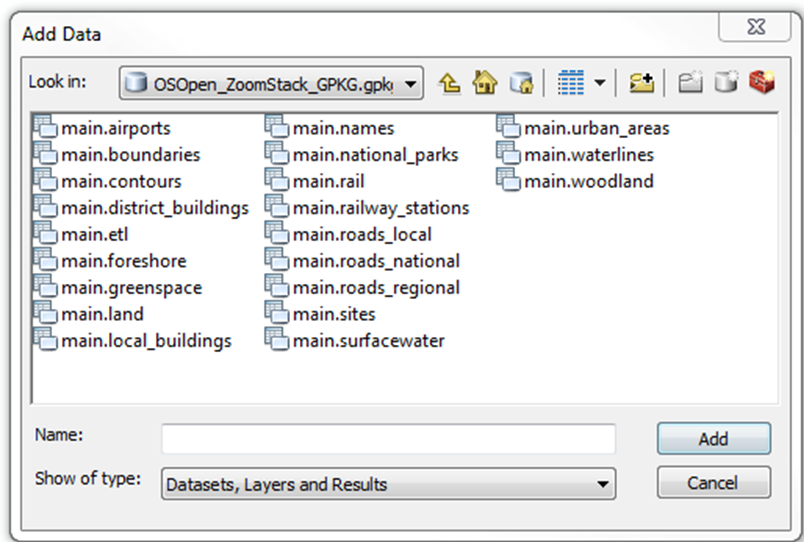Select main.roads_regional layer
Viewport: 804px width, 542px height.
pyautogui.click(x=363, y=288)
